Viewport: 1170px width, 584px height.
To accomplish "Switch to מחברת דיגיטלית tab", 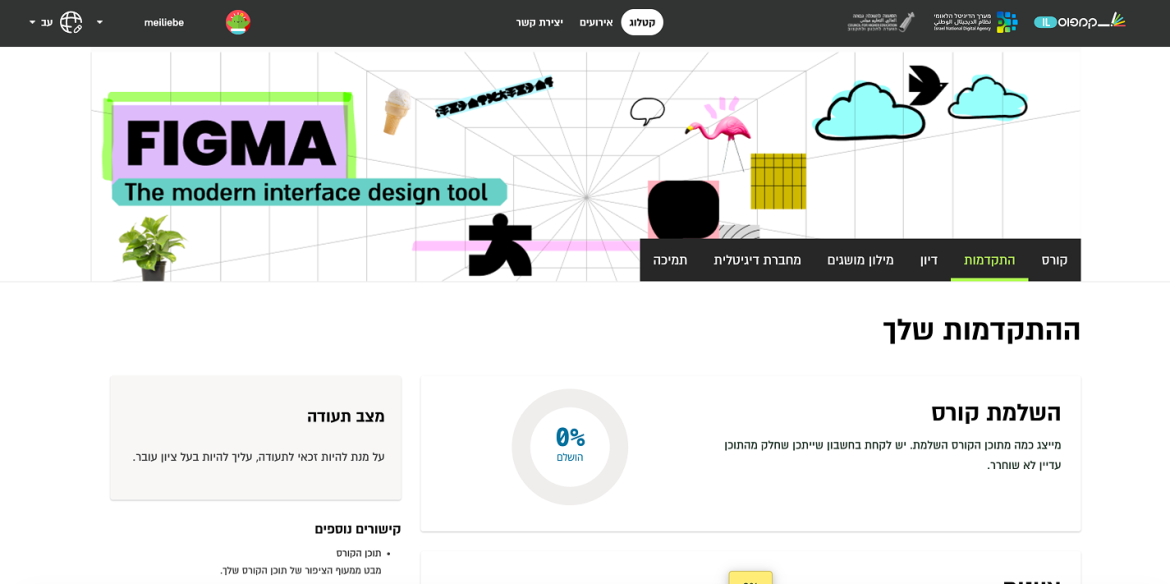I will pos(757,260).
